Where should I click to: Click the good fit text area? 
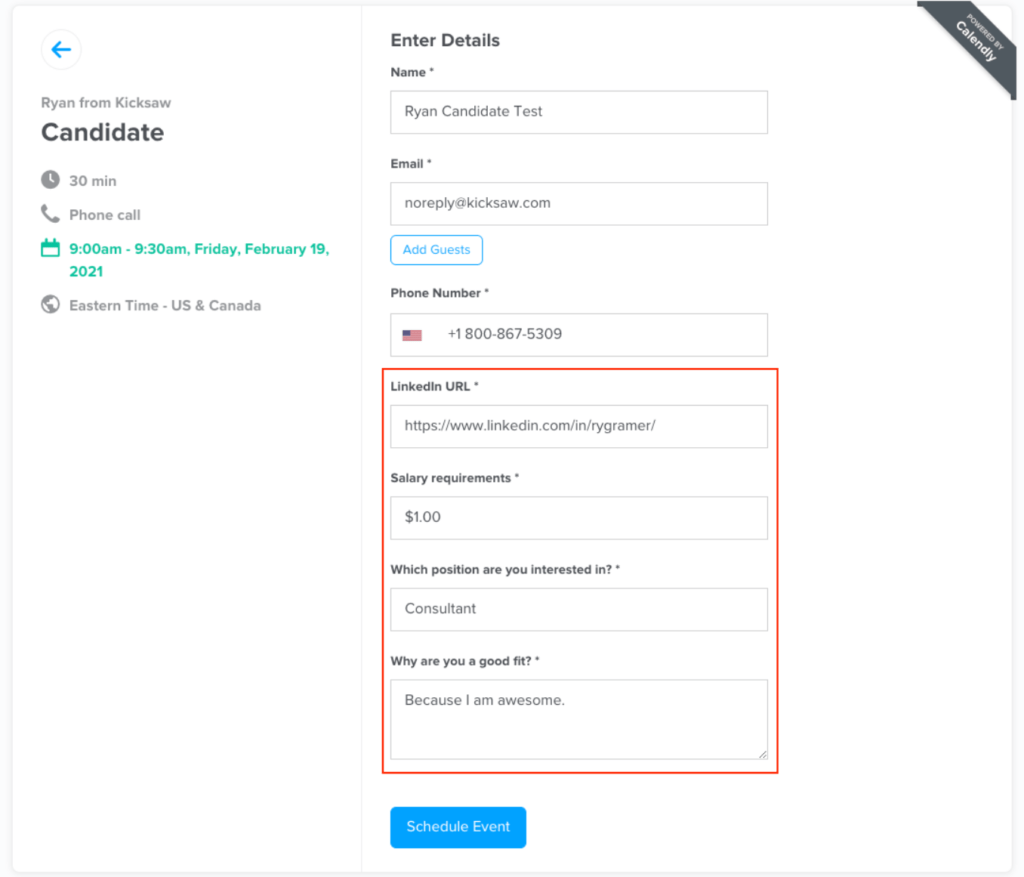579,719
